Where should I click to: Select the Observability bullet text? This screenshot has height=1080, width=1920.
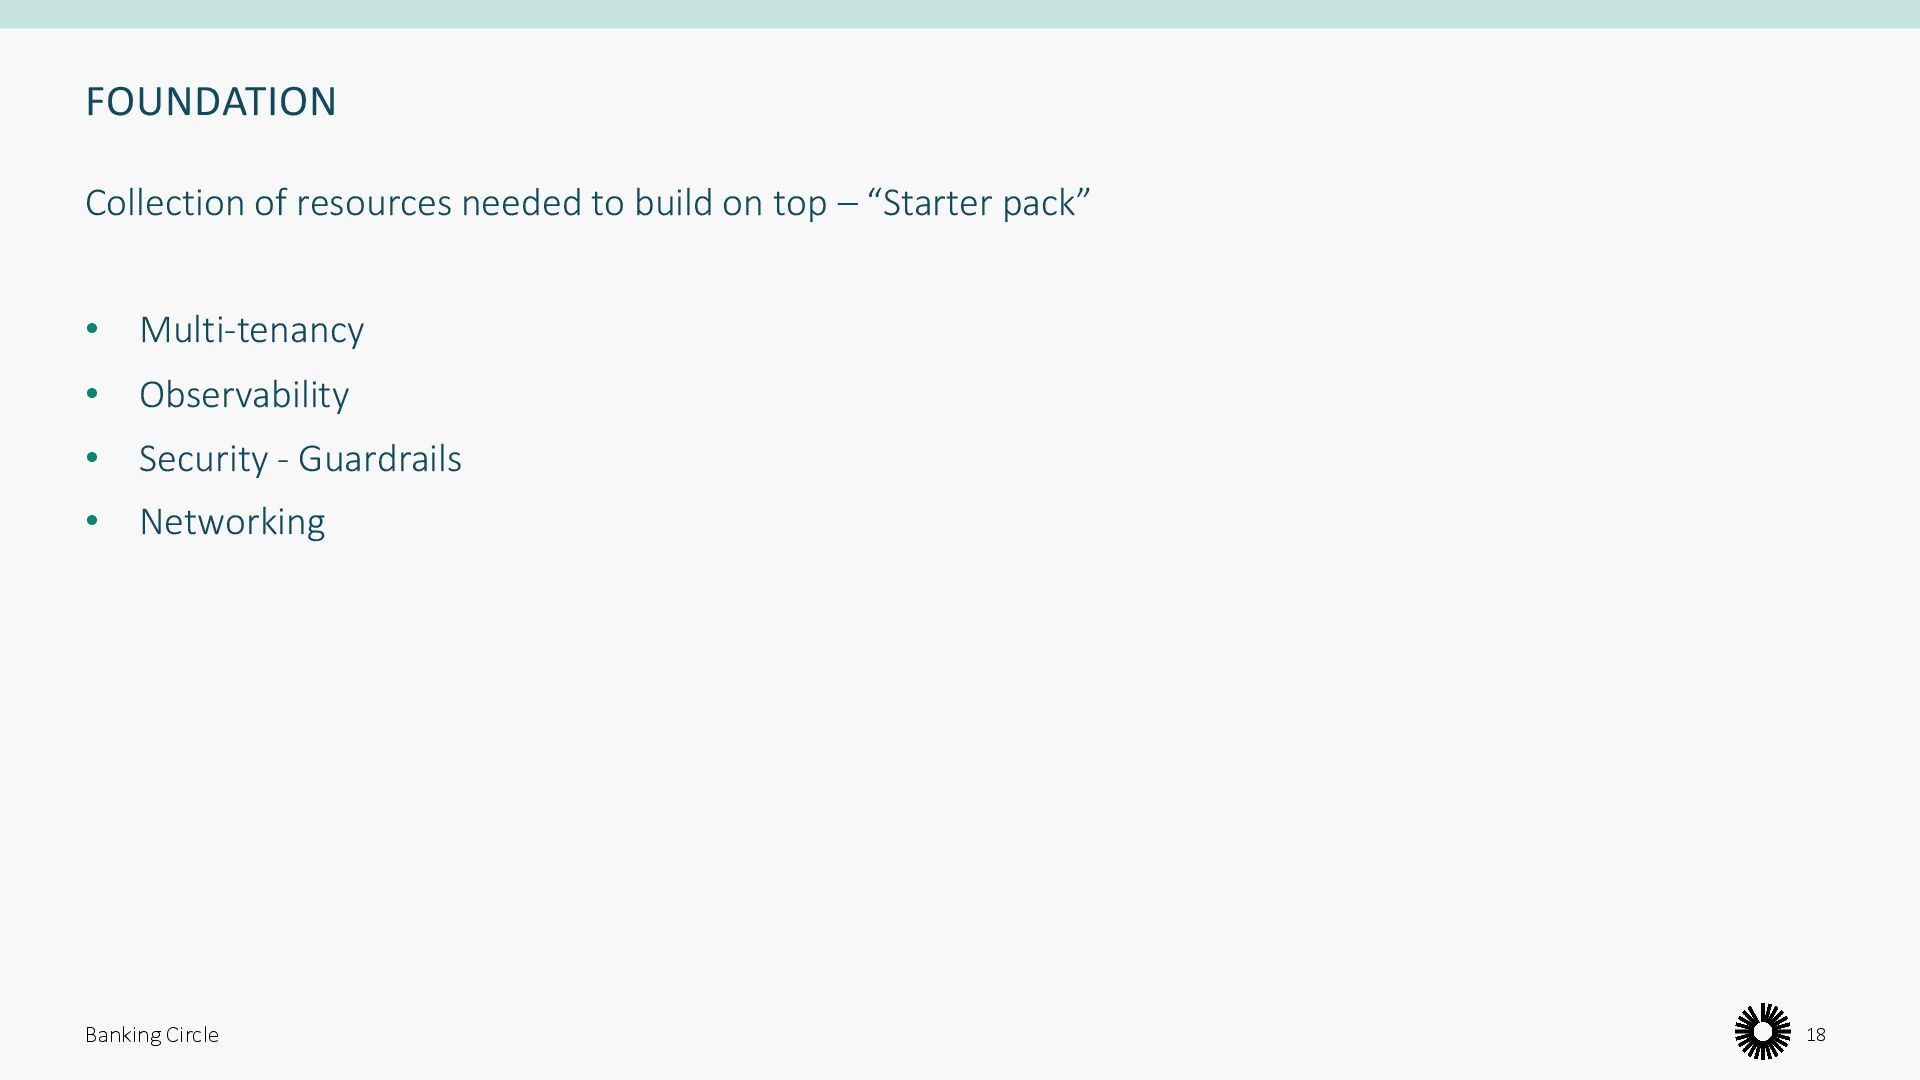[x=244, y=395]
